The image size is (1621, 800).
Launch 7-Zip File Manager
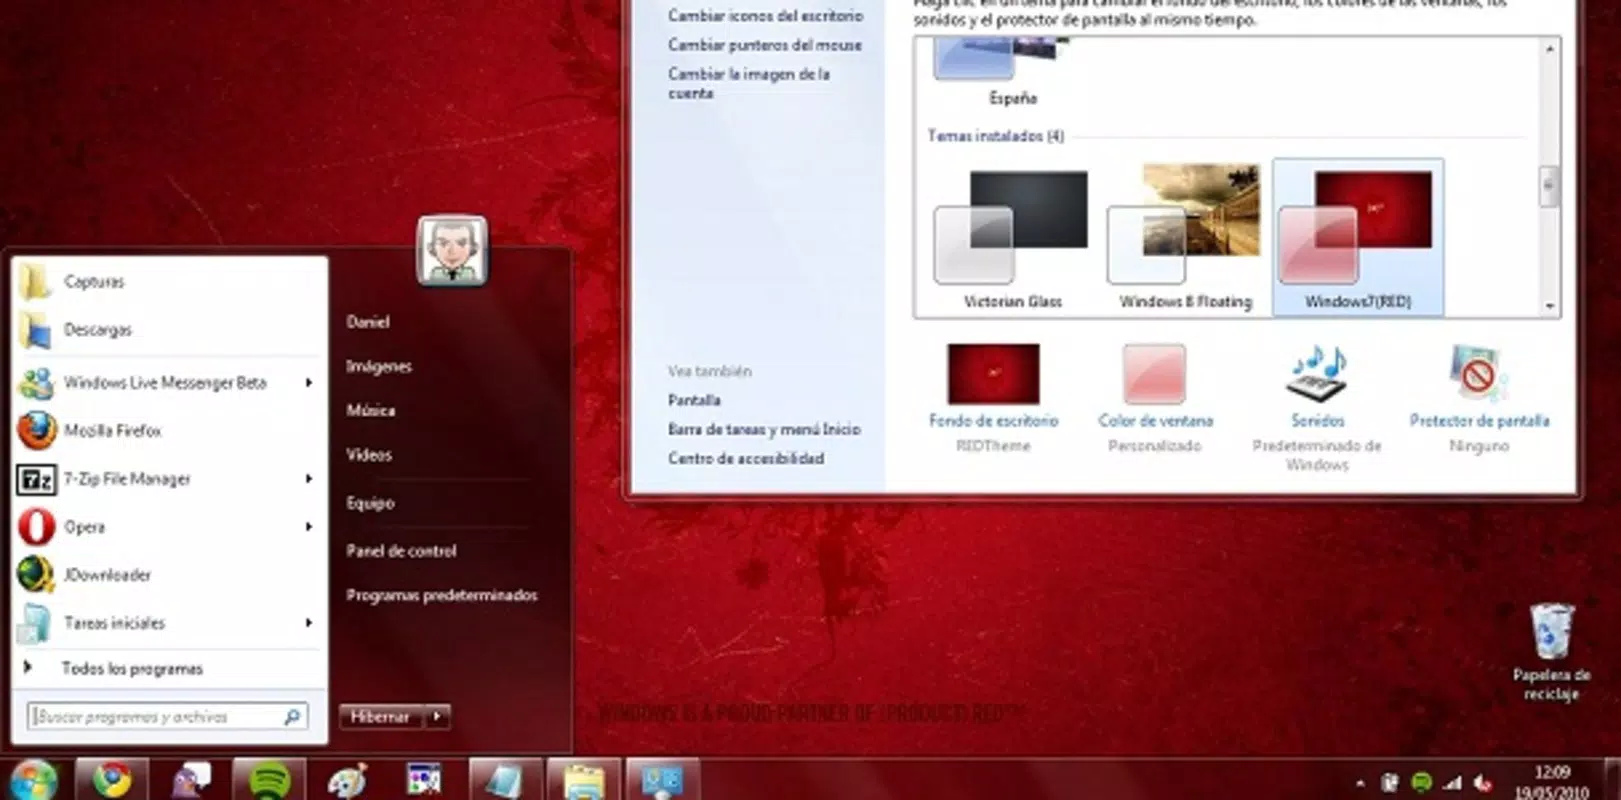tap(170, 479)
